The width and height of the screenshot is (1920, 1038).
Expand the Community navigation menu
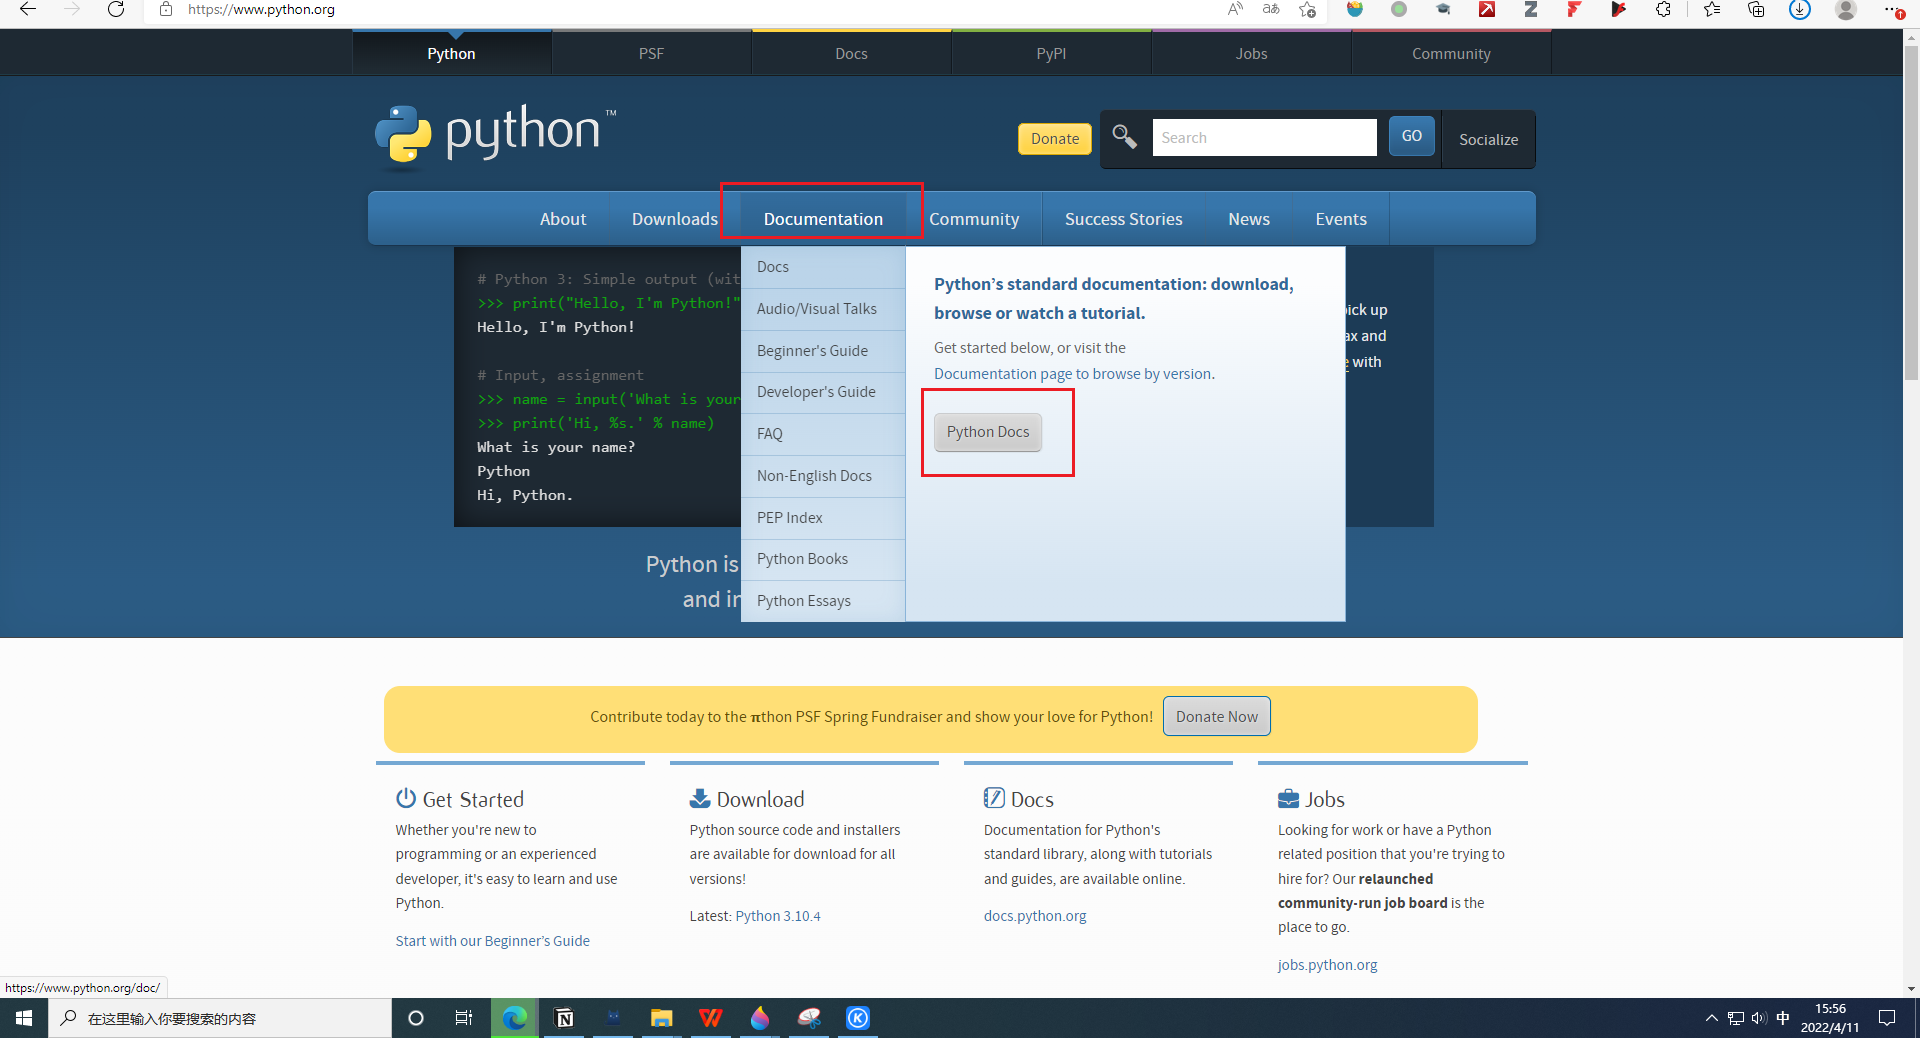point(974,218)
